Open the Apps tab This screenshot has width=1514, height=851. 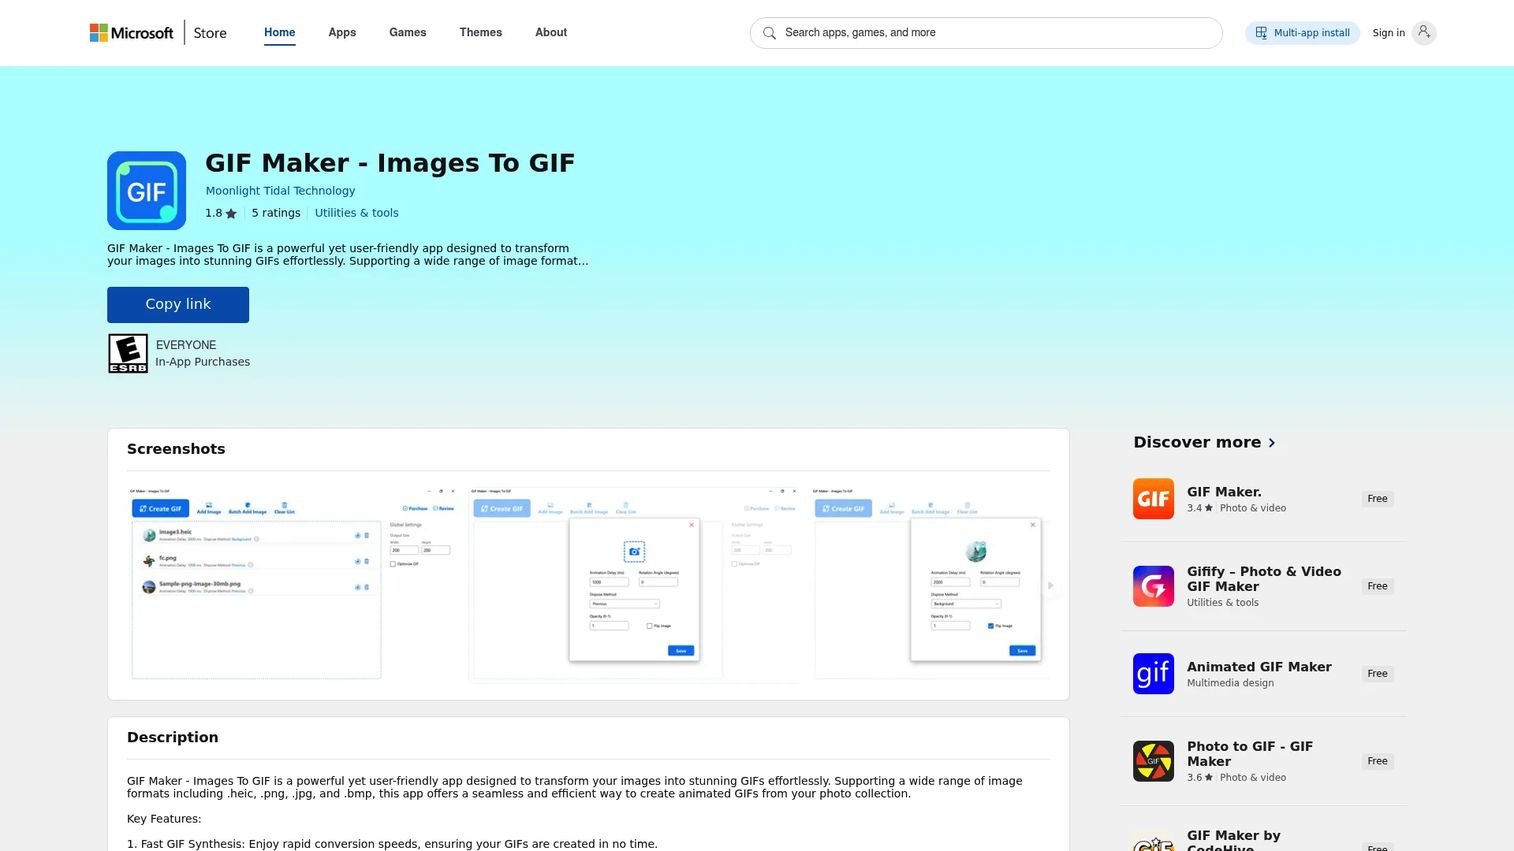(342, 33)
